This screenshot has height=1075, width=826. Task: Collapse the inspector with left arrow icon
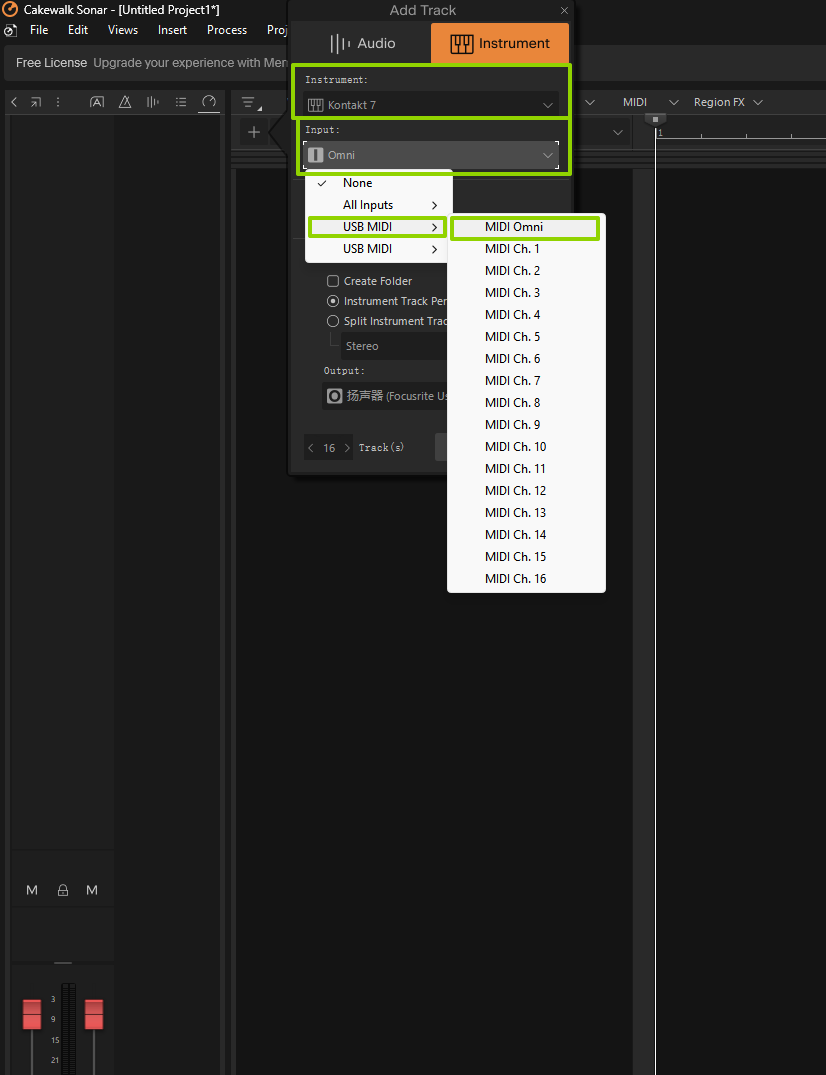[x=14, y=102]
